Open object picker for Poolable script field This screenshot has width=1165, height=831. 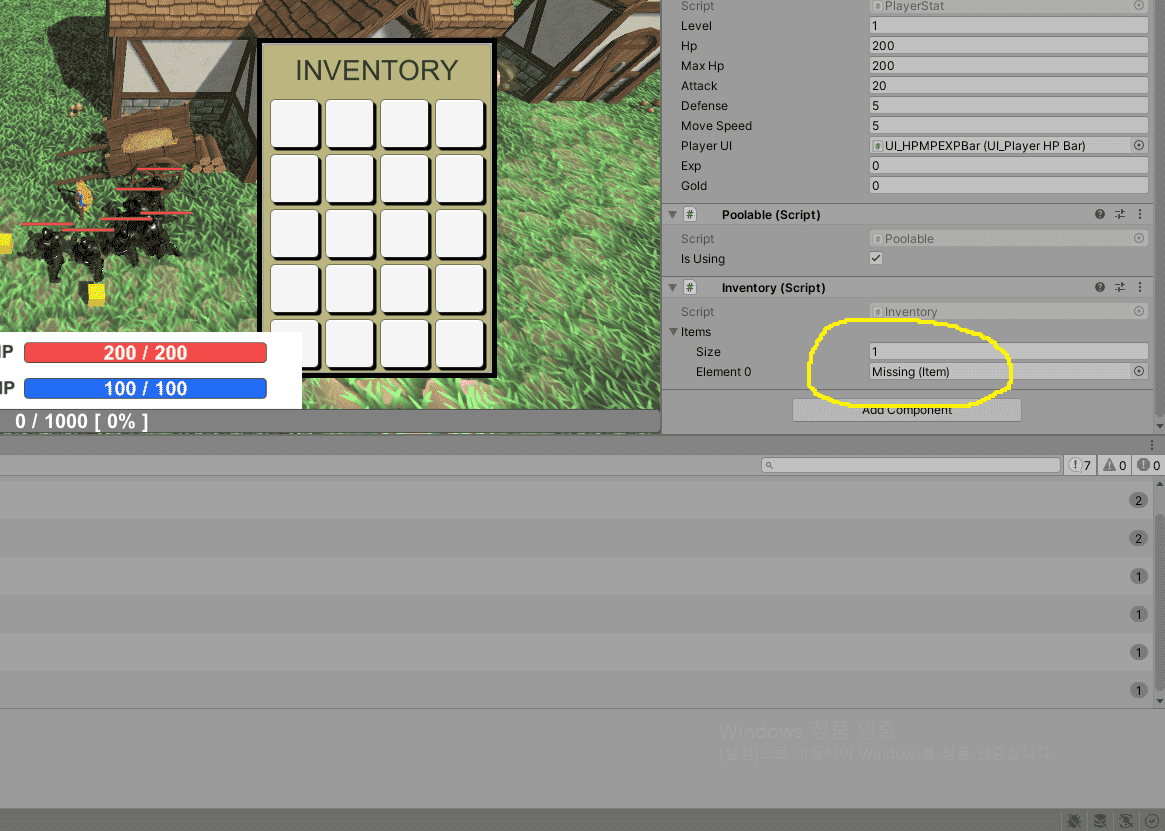[1139, 238]
